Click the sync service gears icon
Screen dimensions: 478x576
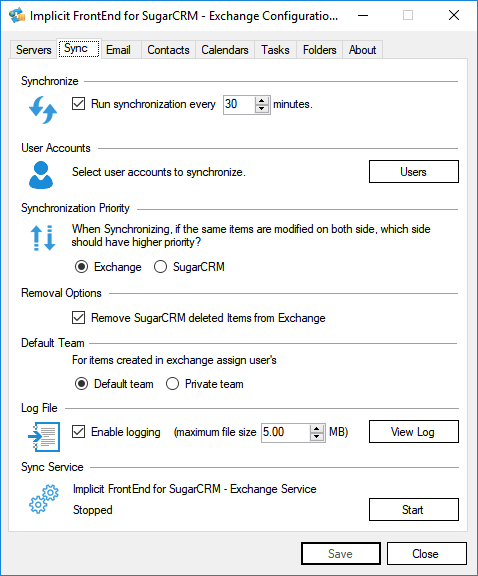pyautogui.click(x=44, y=499)
